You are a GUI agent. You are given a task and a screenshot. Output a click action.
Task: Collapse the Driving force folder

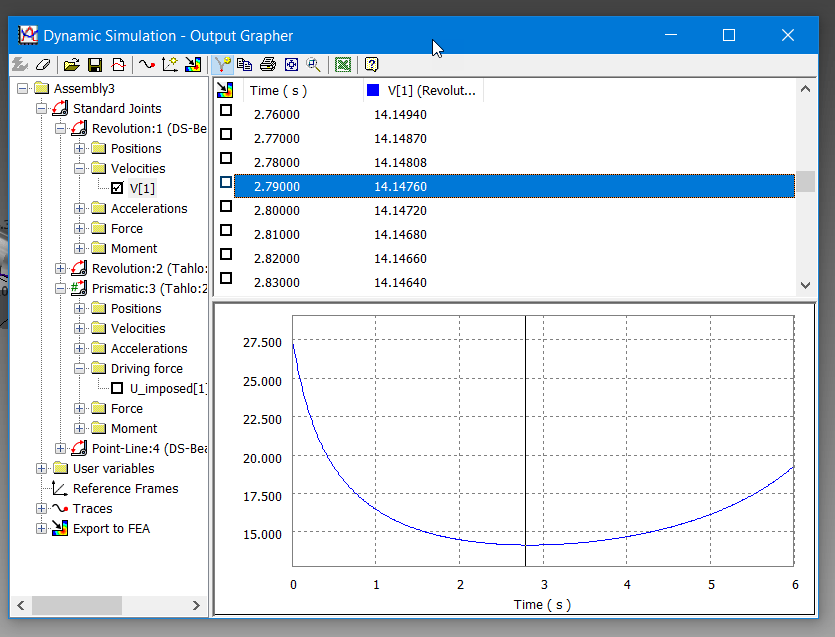[79, 369]
